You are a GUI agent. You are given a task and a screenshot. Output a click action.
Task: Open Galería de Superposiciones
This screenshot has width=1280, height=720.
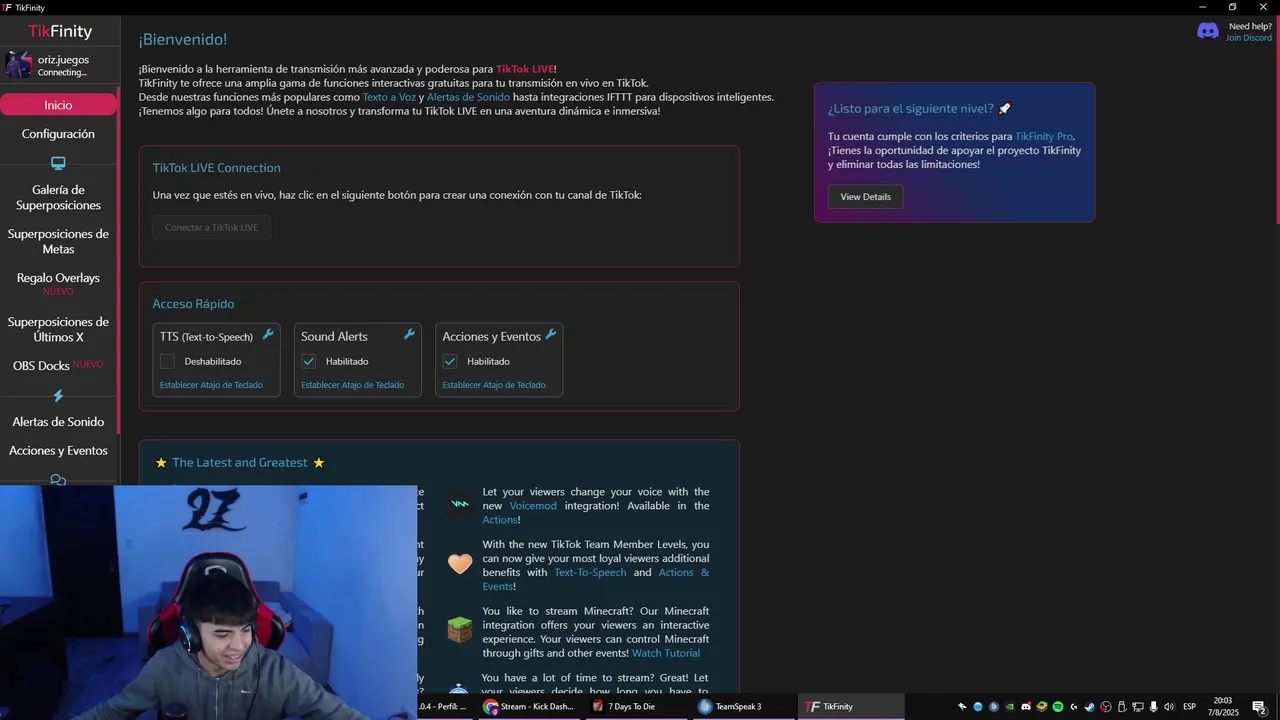click(58, 197)
